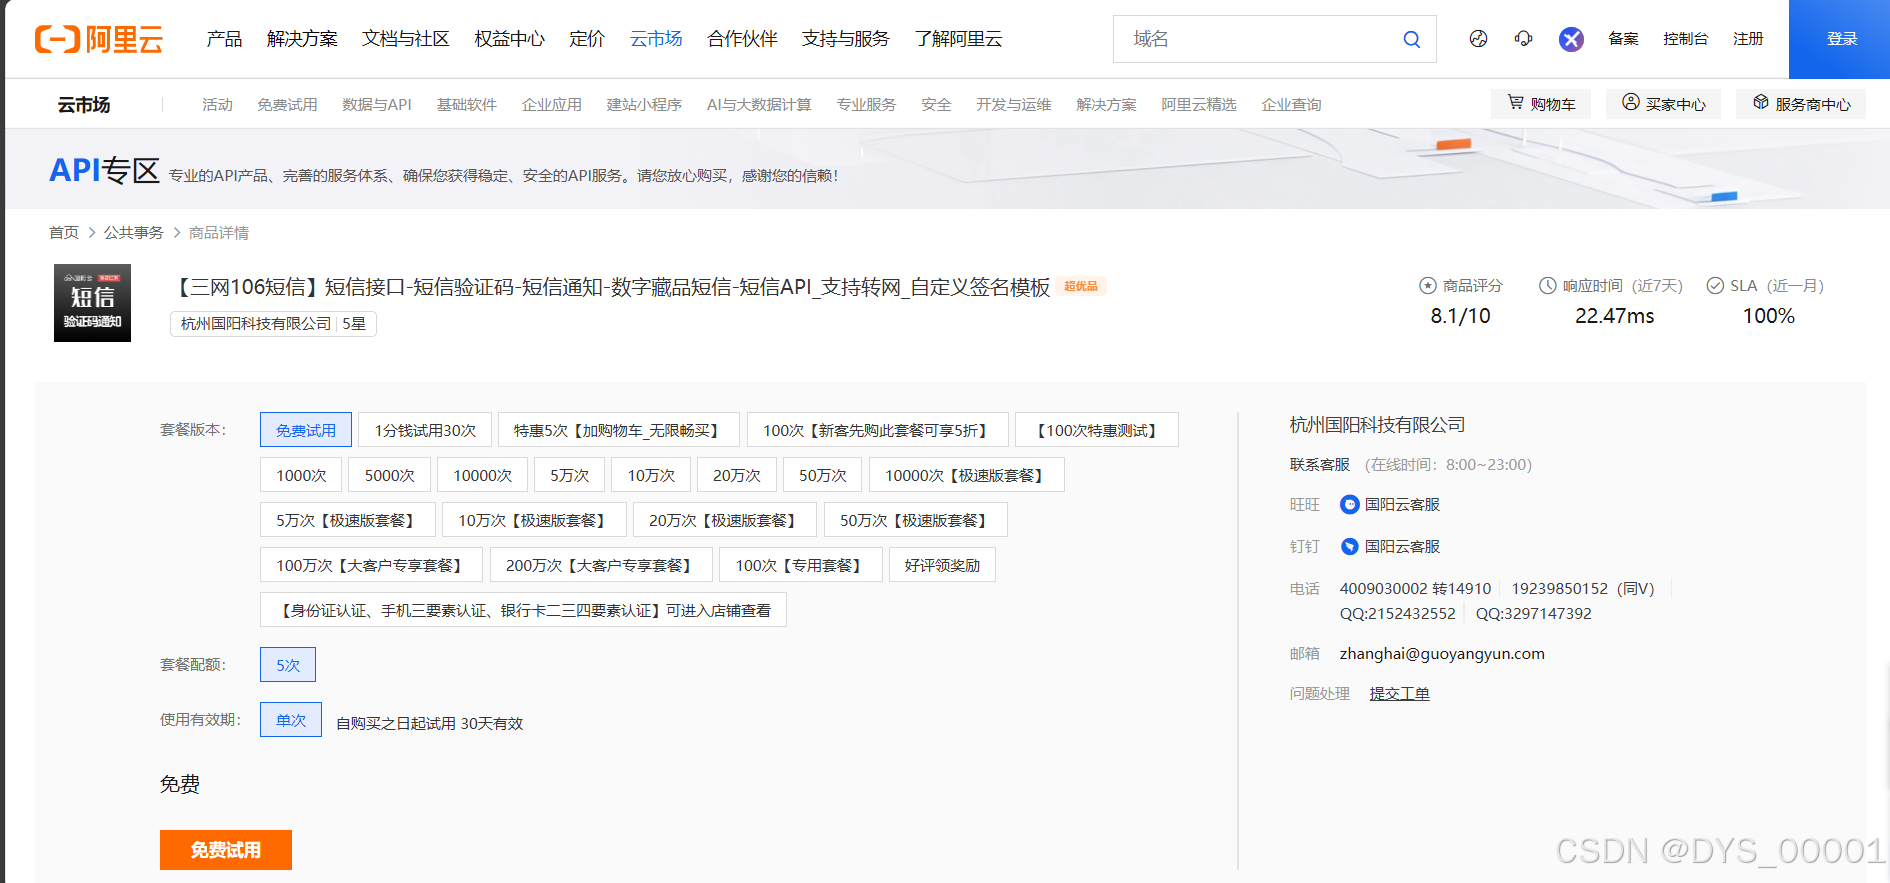Open the 安全 category
This screenshot has width=1890, height=883.
pyautogui.click(x=936, y=105)
